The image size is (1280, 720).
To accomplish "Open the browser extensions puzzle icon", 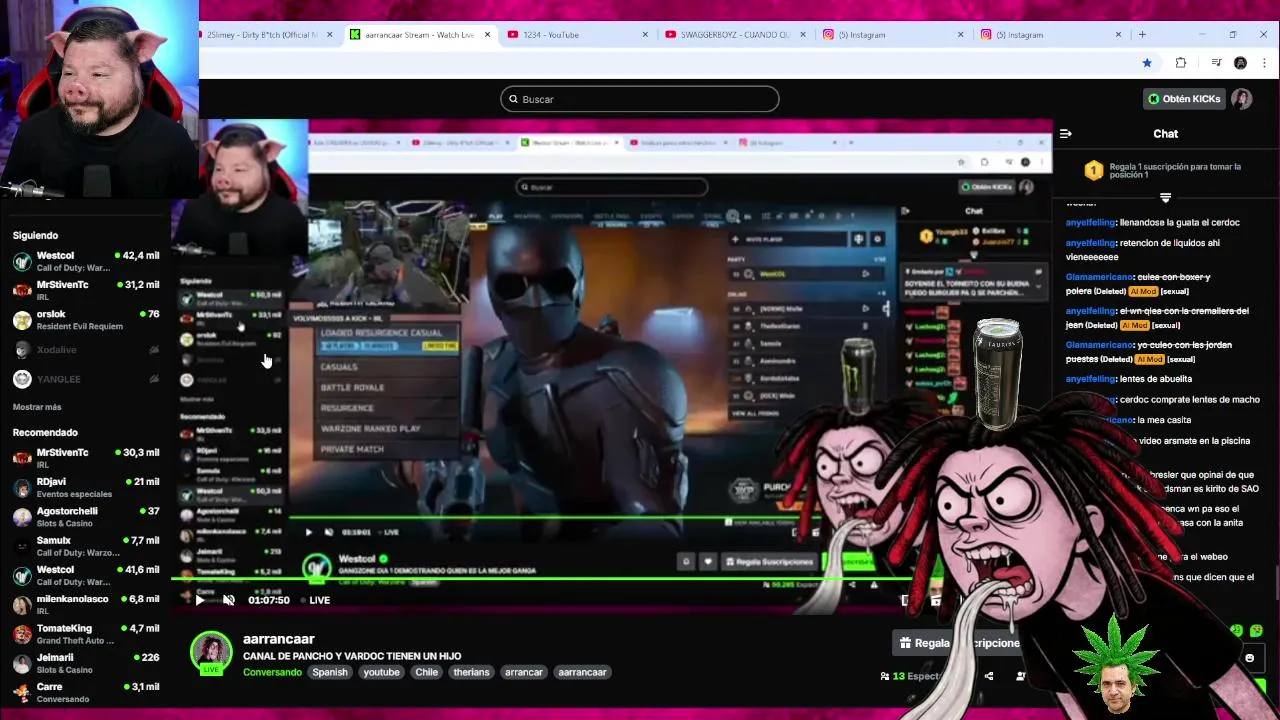I will pyautogui.click(x=1181, y=62).
